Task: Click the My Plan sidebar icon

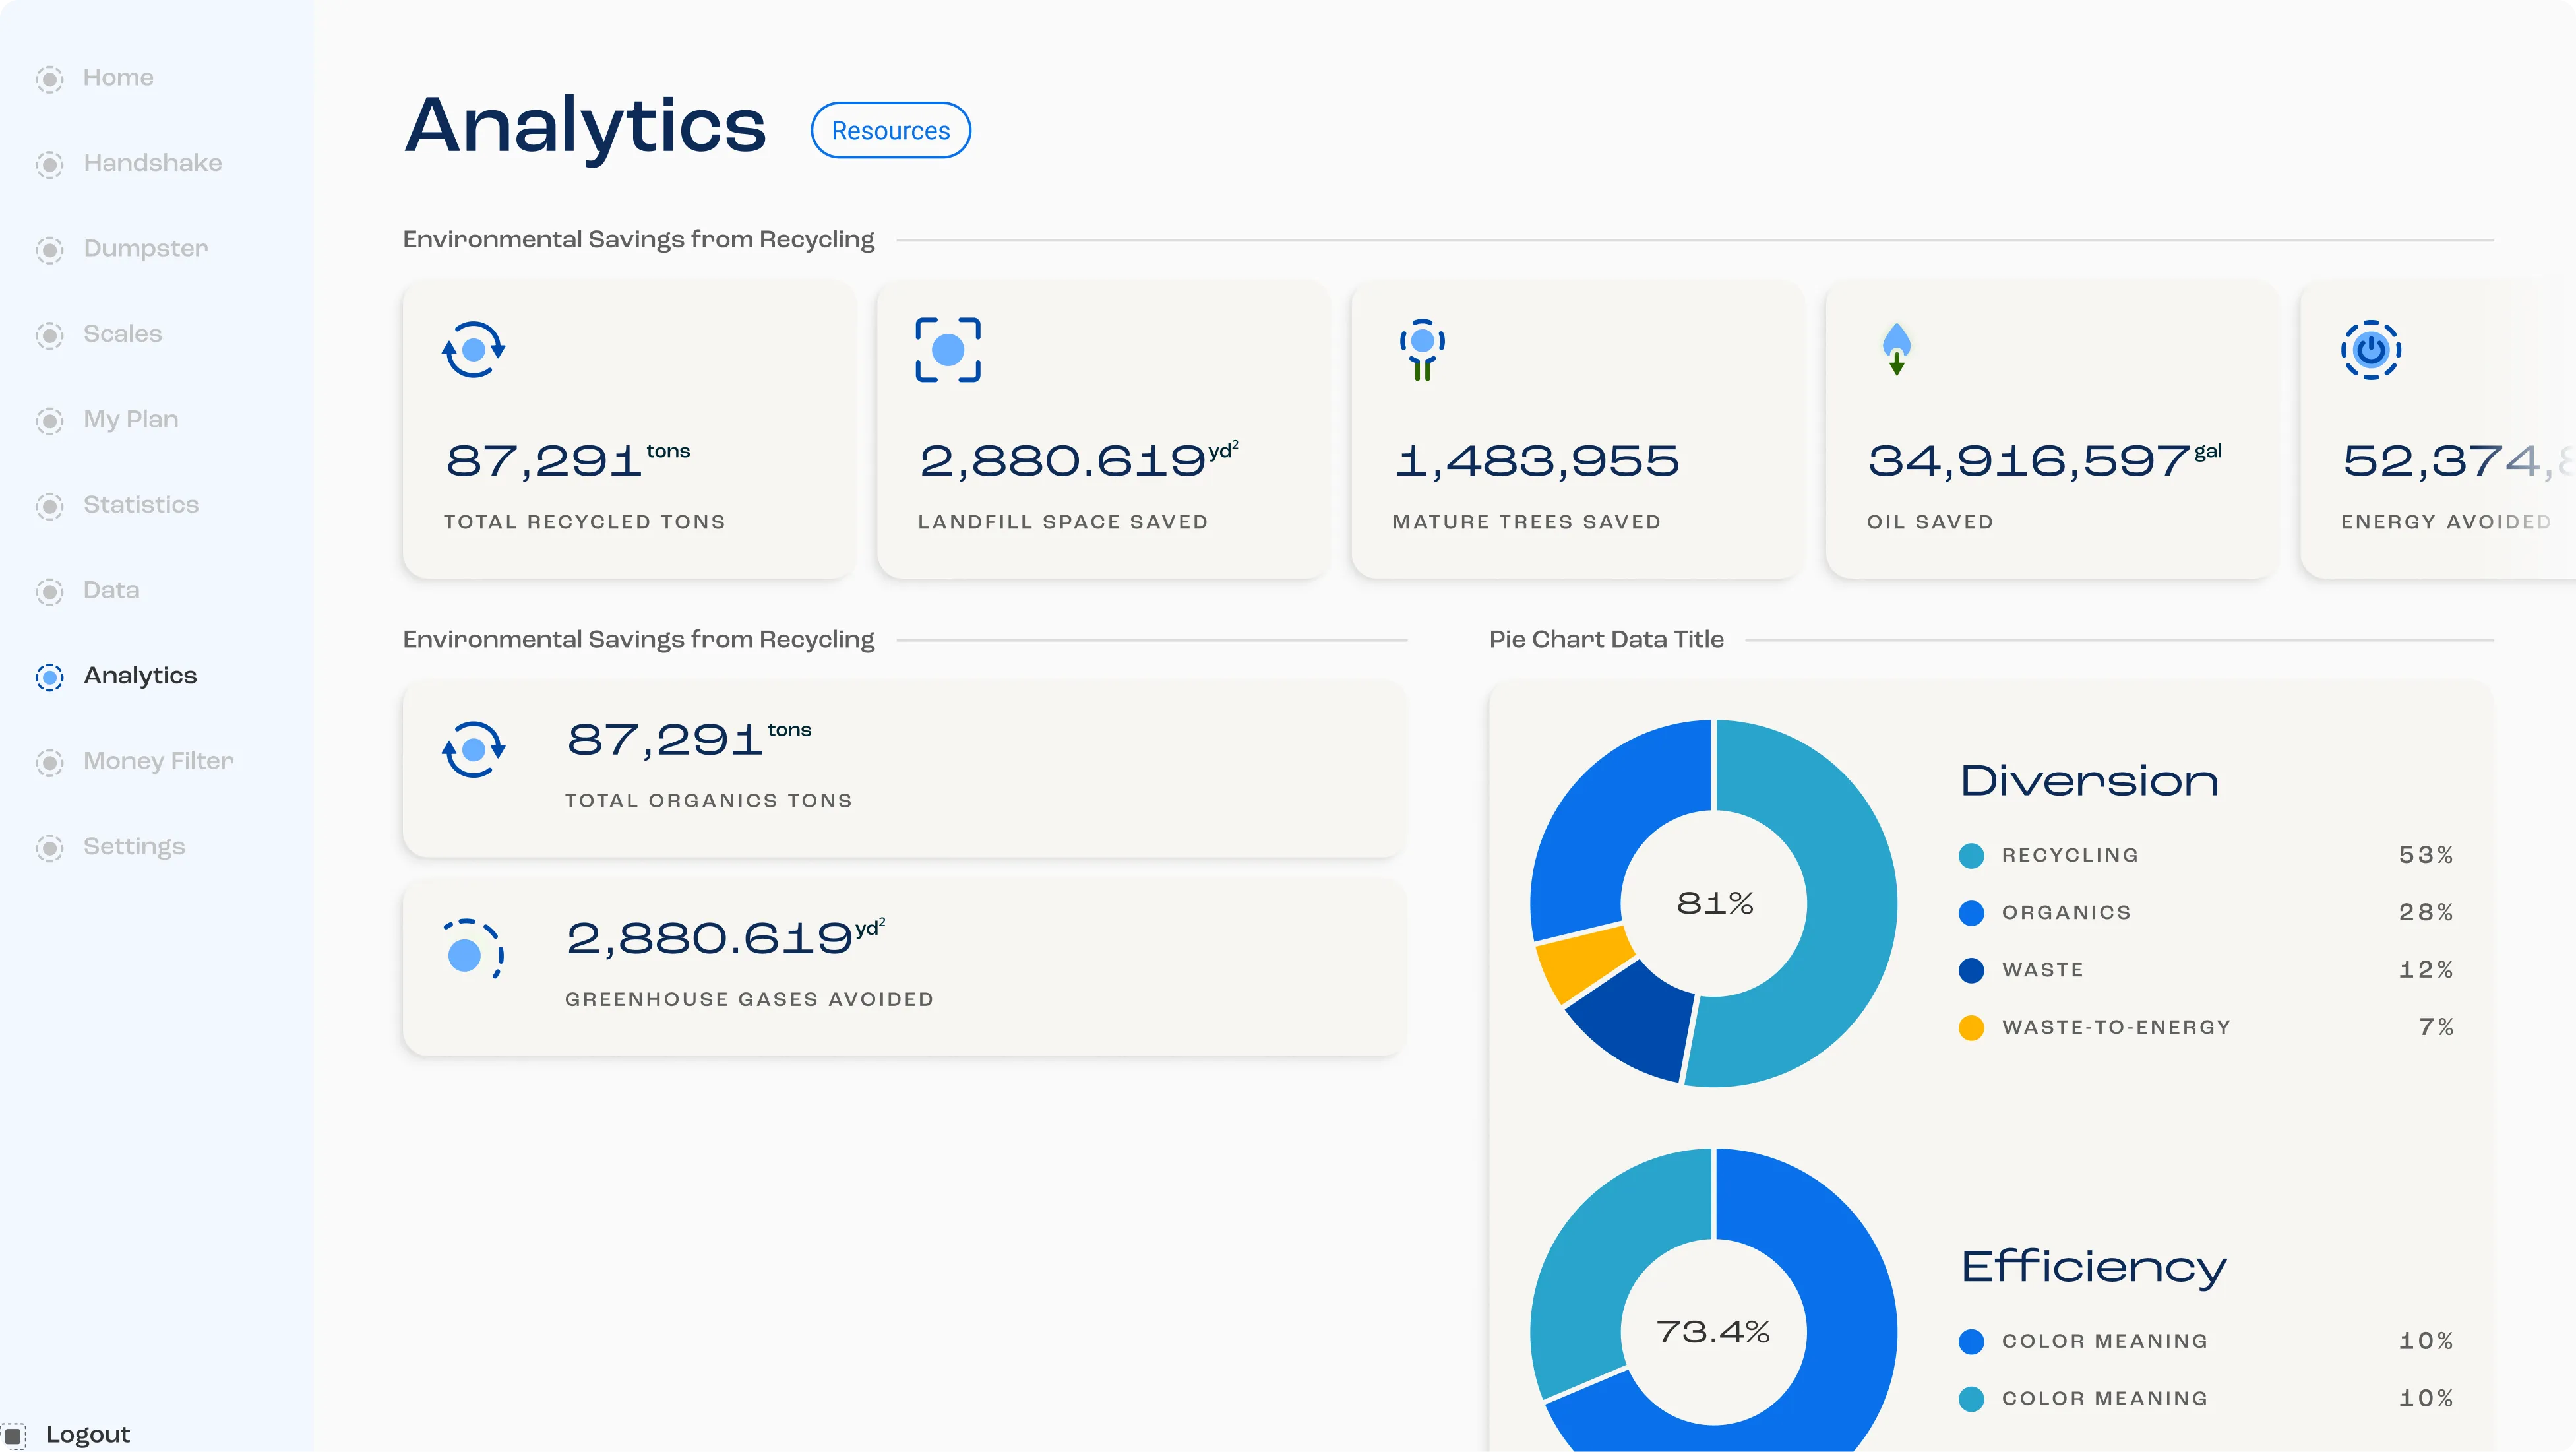Action: coord(49,421)
